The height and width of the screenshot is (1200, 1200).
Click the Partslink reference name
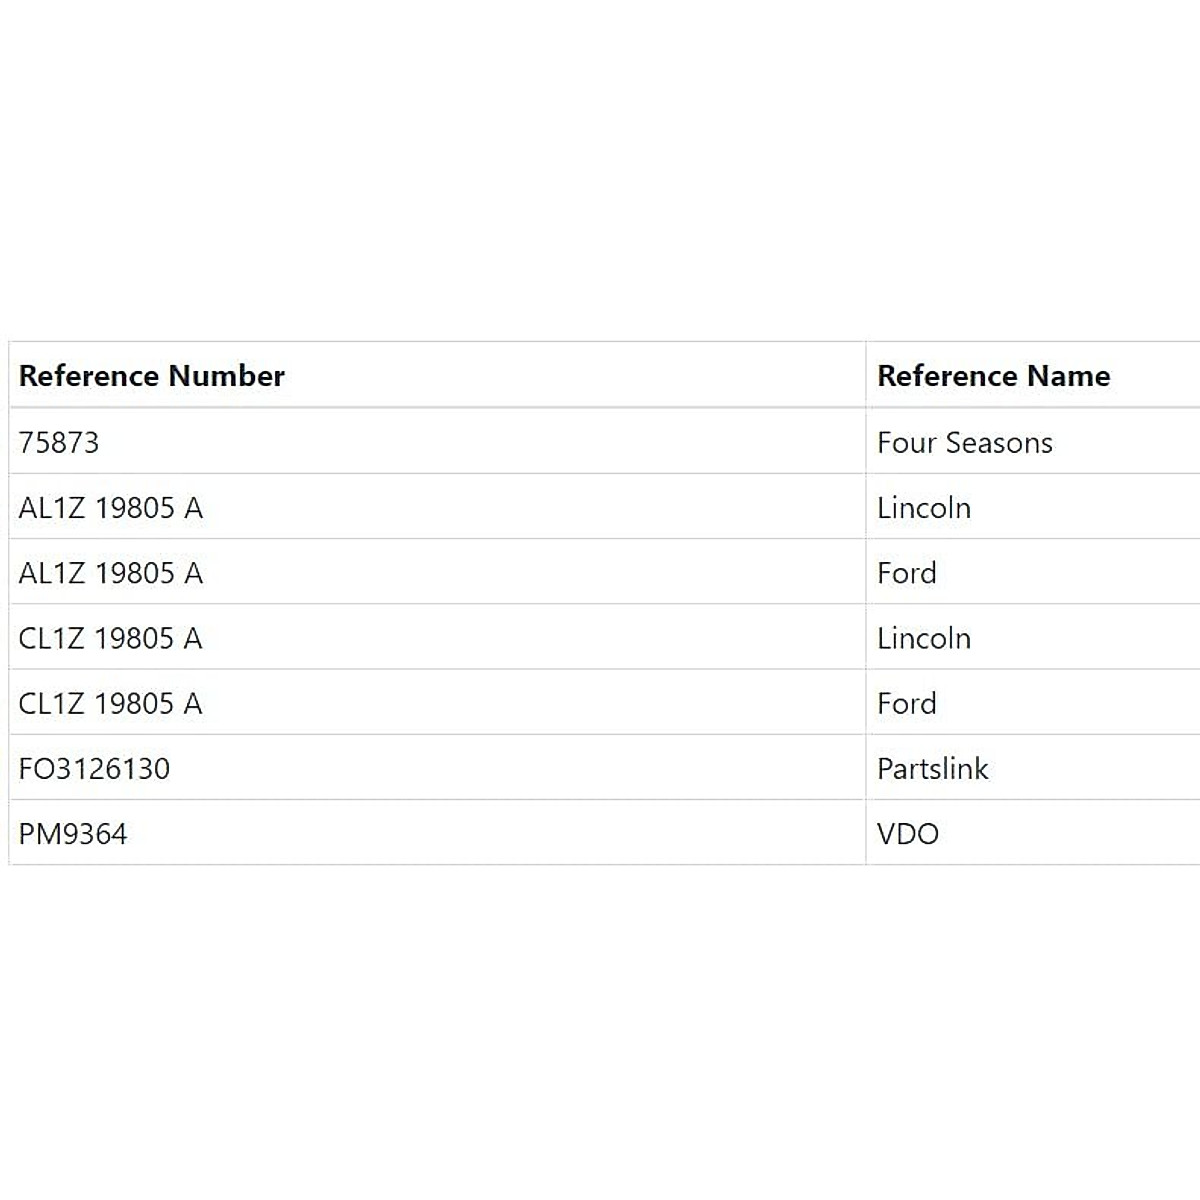(x=932, y=769)
